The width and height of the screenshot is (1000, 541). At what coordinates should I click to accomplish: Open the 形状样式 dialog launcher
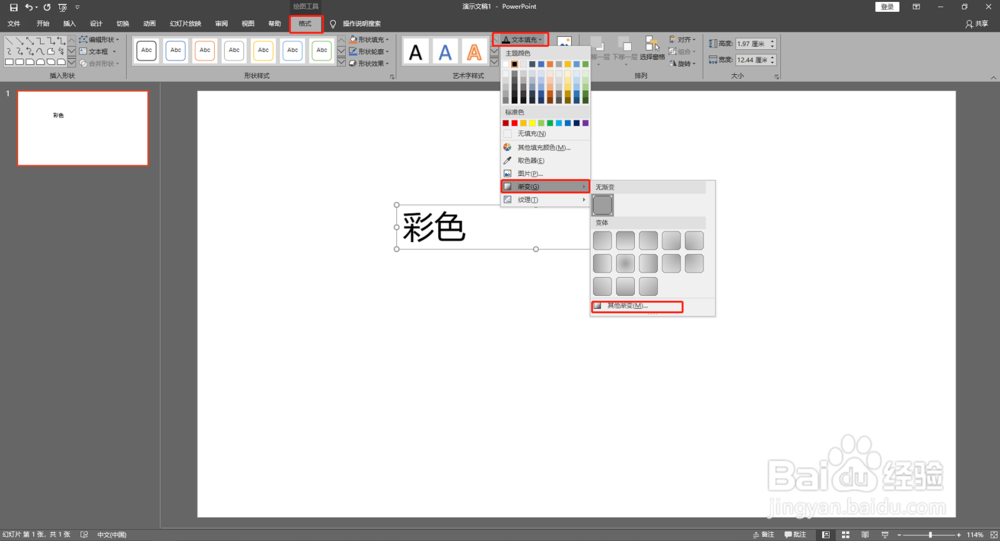392,77
